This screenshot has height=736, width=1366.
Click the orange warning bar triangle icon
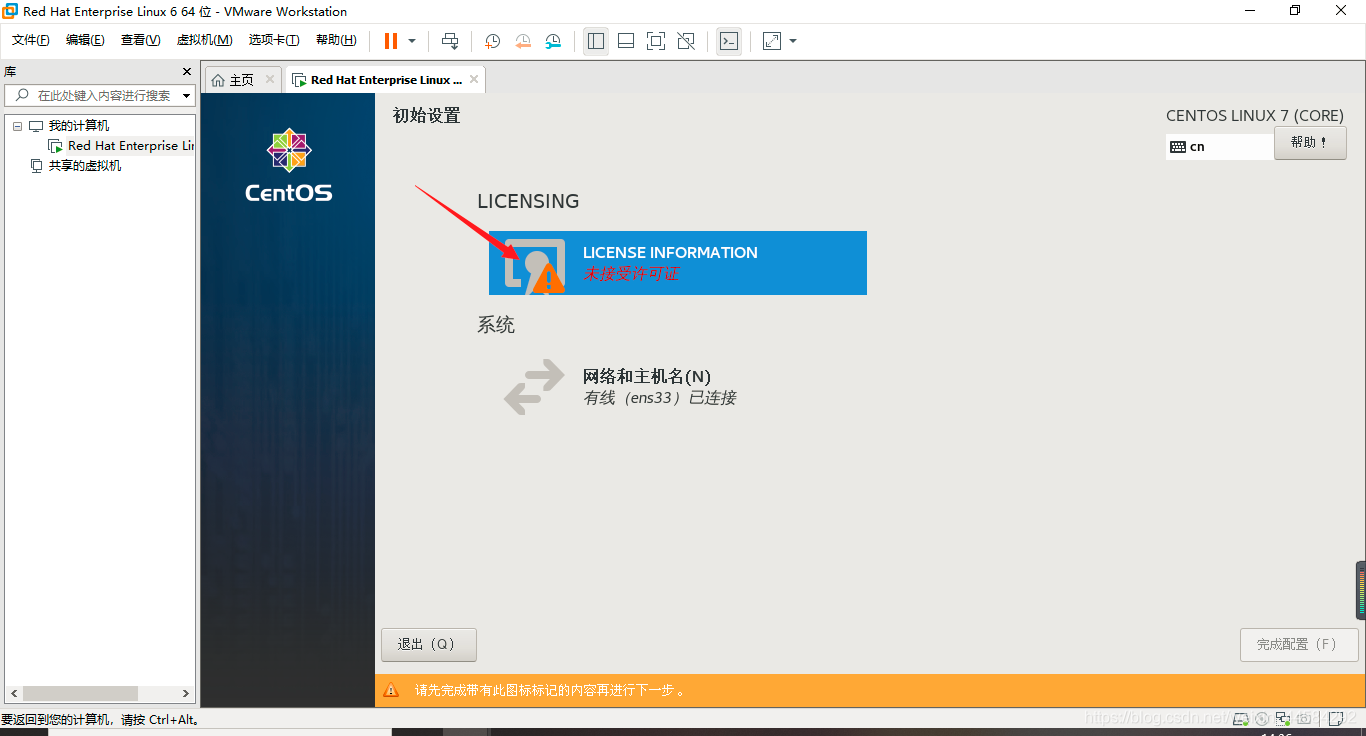392,690
